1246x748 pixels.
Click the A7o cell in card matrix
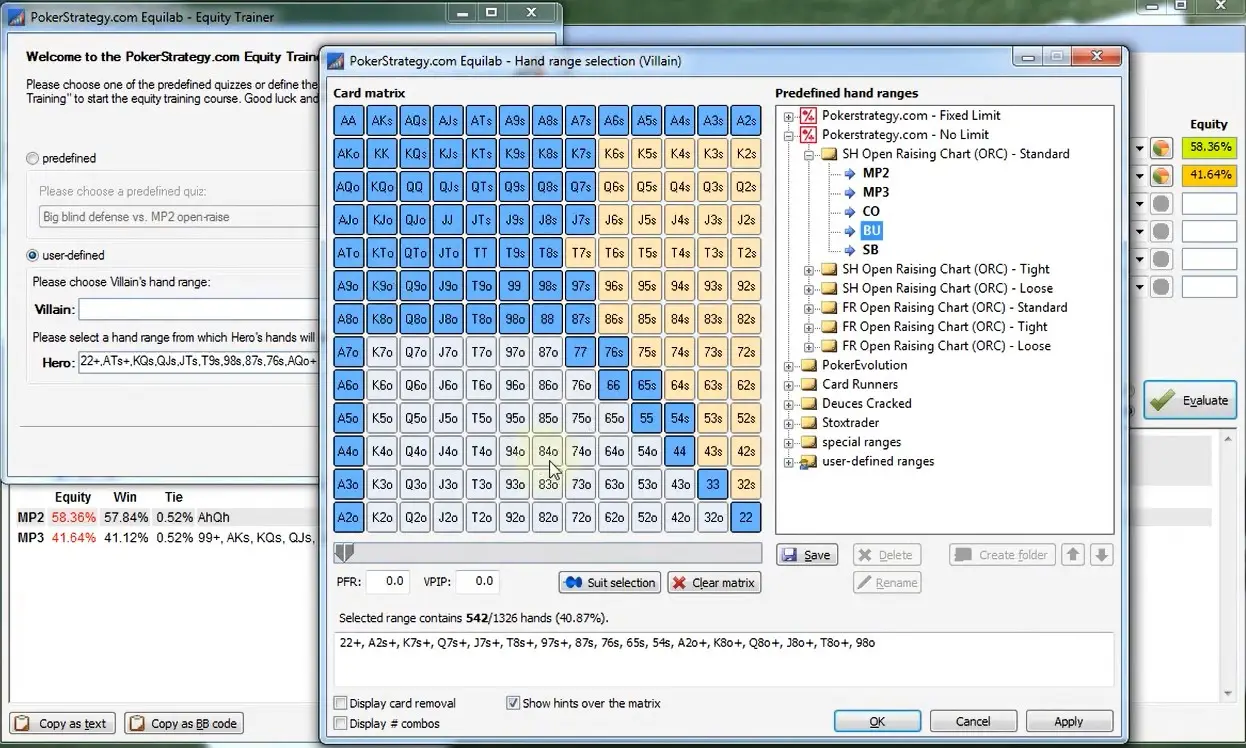coord(348,352)
